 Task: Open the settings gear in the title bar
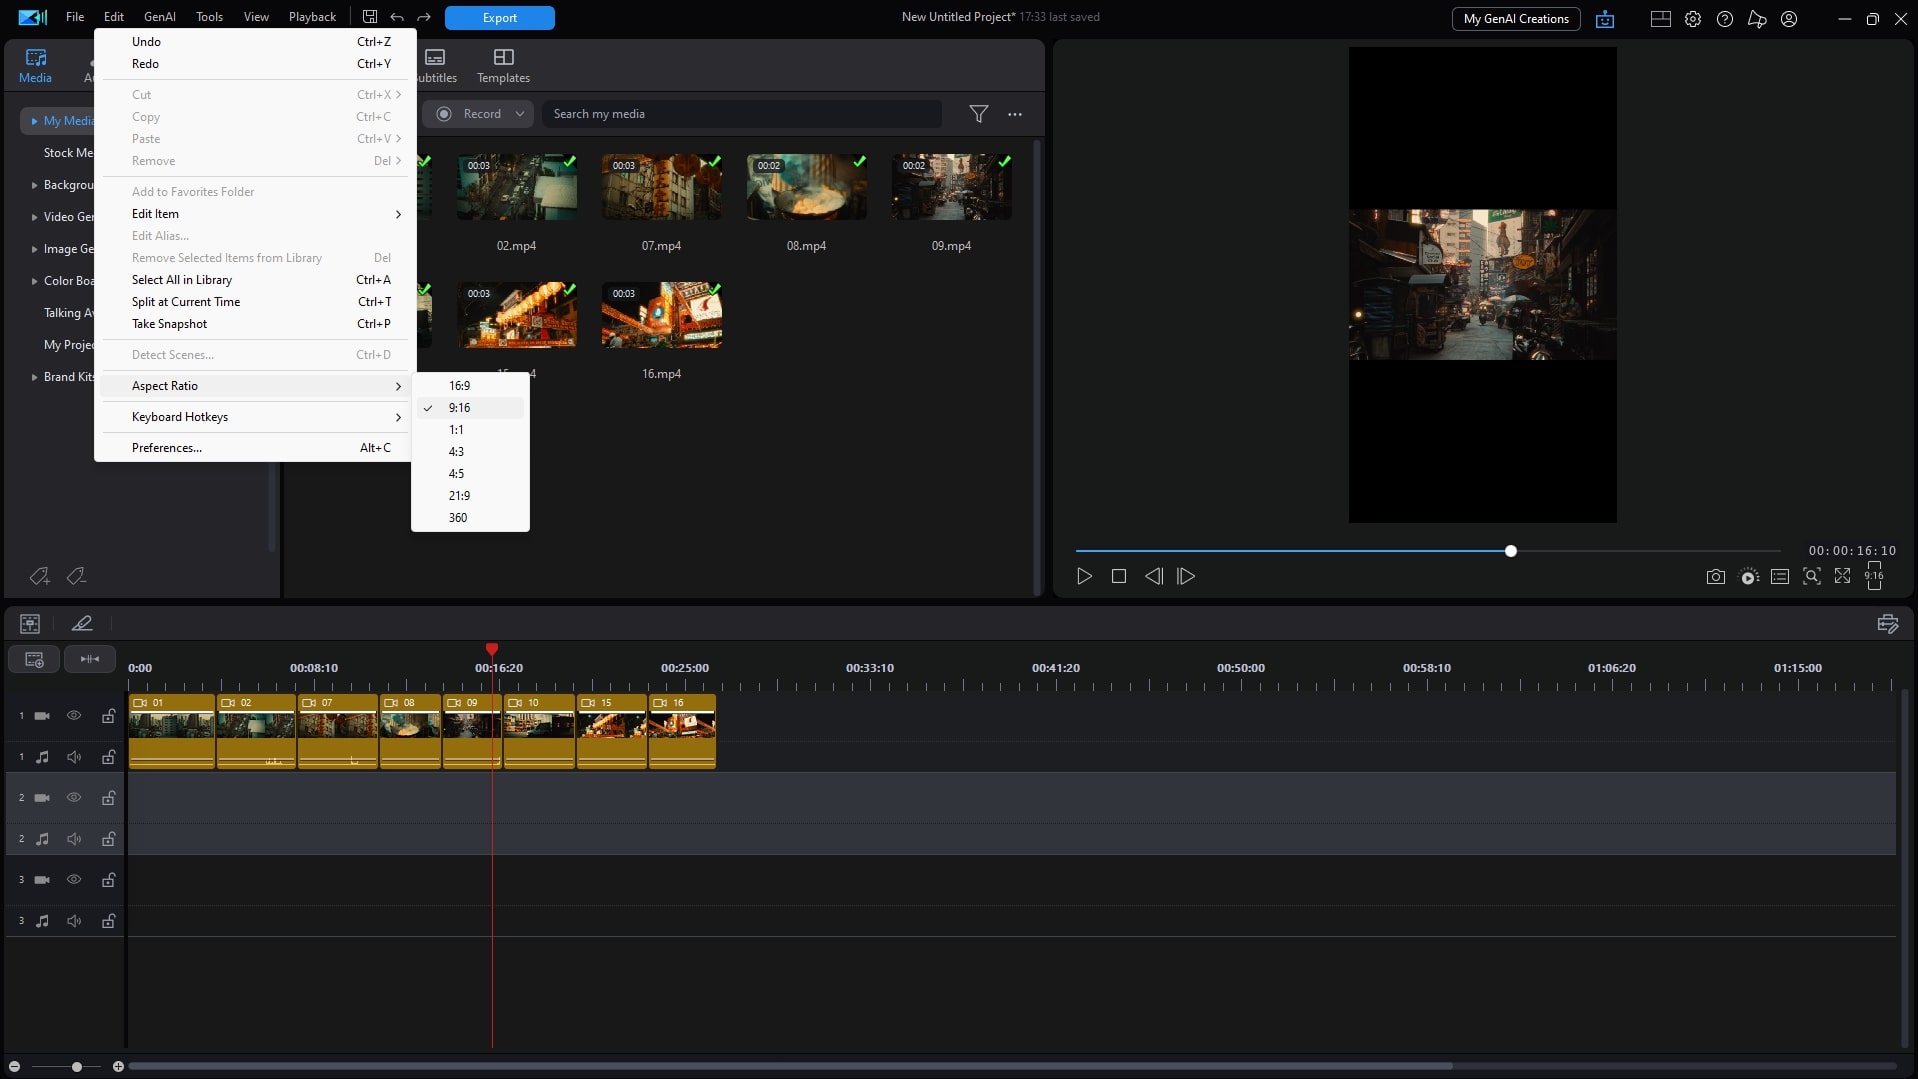(1693, 18)
